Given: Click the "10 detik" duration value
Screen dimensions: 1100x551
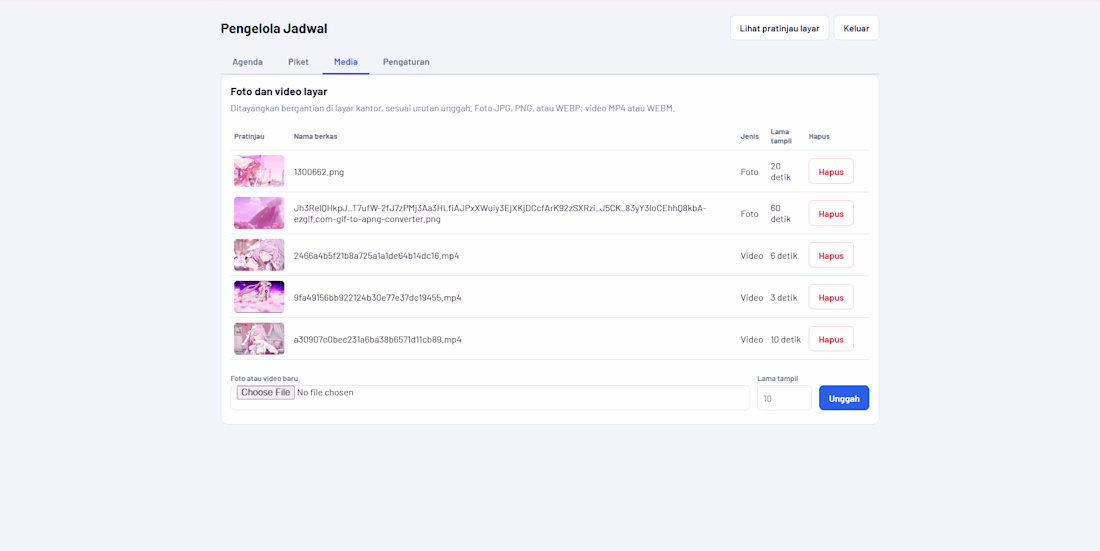Looking at the screenshot, I should [x=786, y=340].
